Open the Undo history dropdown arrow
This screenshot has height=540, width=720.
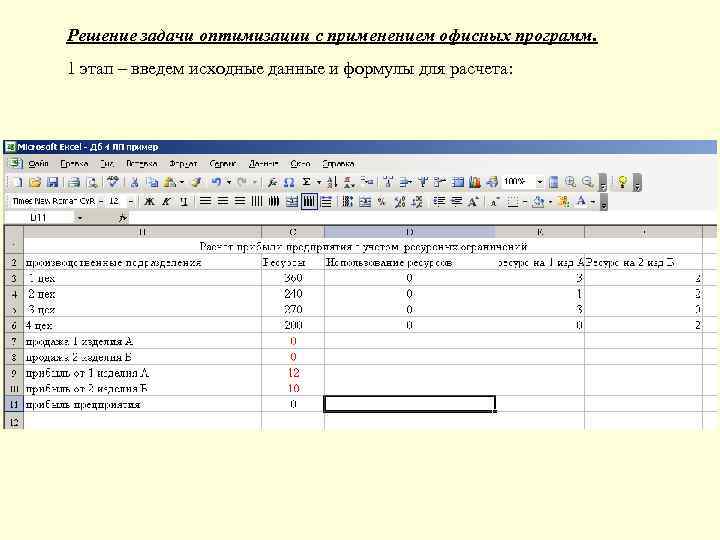228,182
